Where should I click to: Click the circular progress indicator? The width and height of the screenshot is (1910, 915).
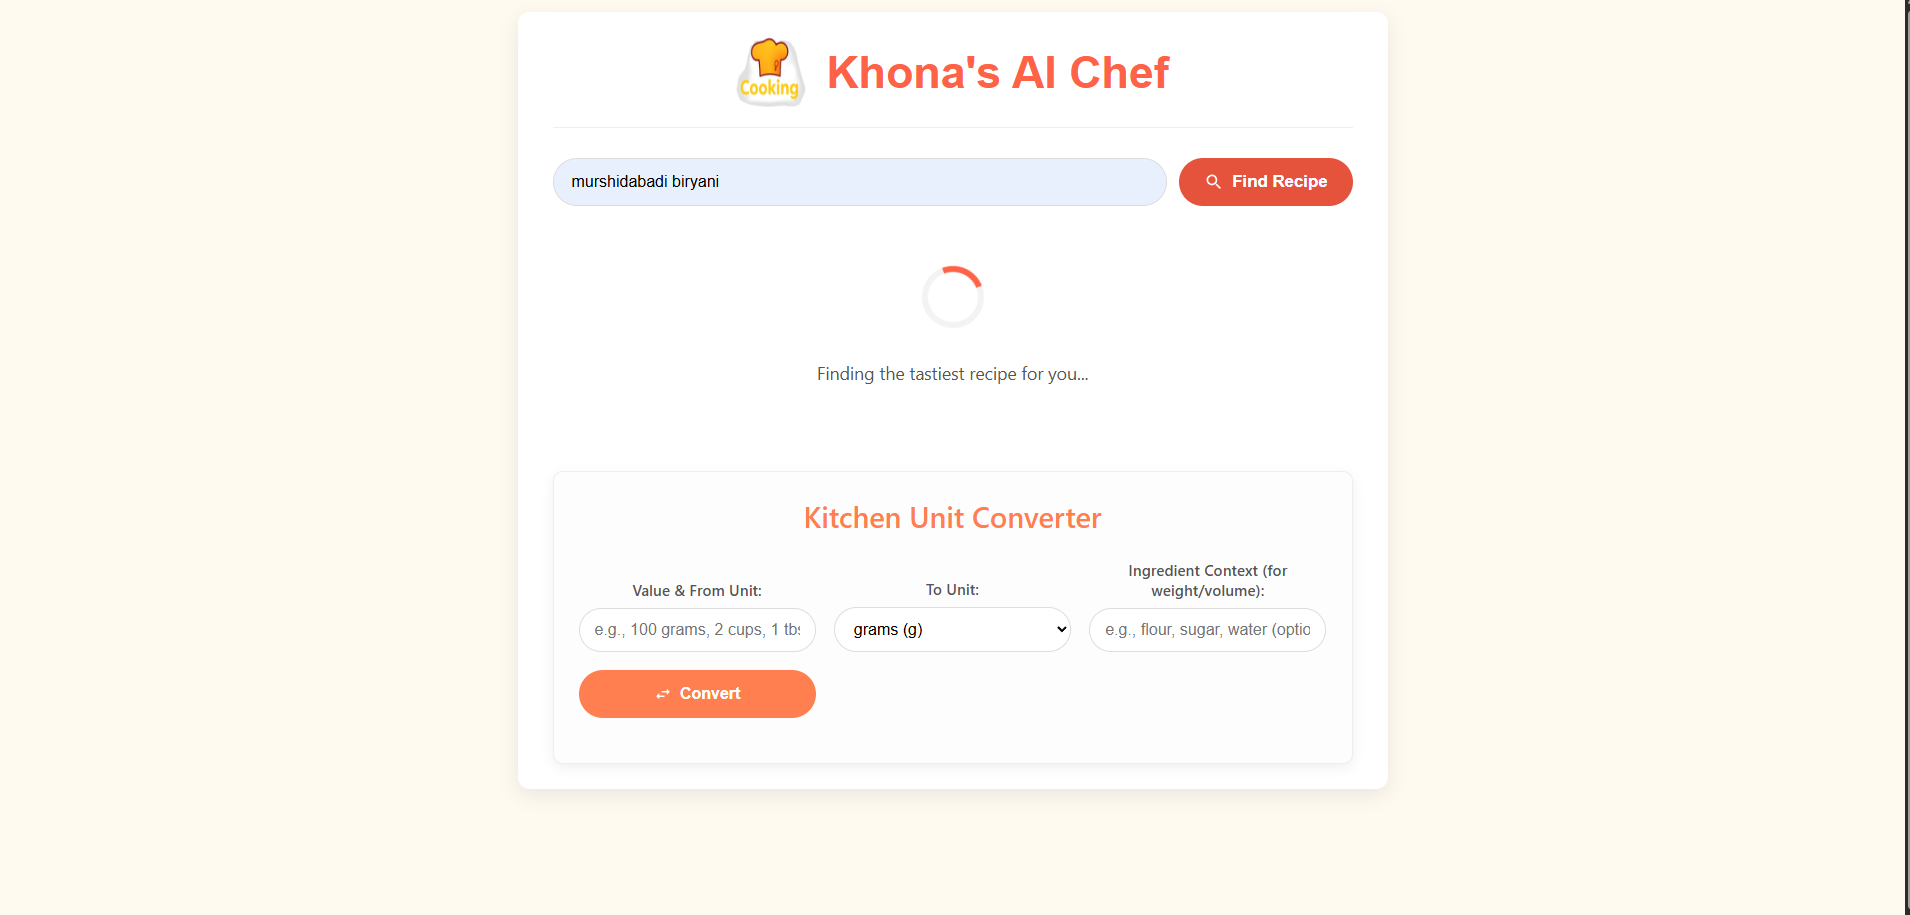[x=952, y=296]
